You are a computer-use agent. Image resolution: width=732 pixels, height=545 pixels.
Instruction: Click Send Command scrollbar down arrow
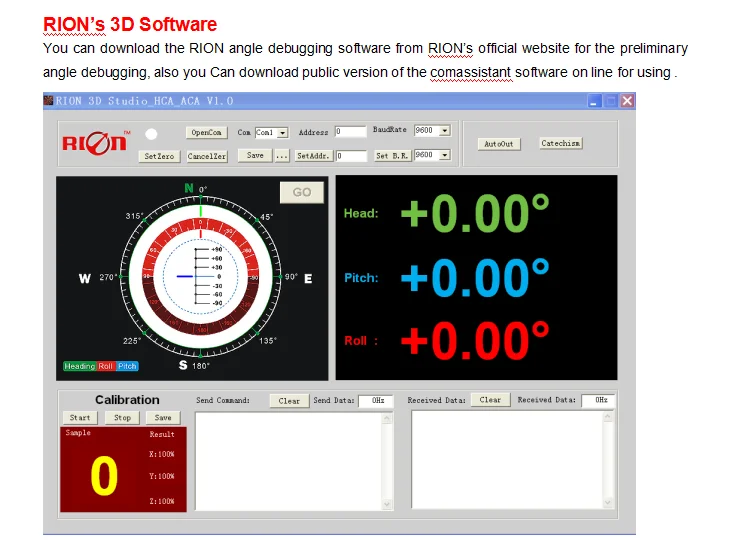(387, 504)
